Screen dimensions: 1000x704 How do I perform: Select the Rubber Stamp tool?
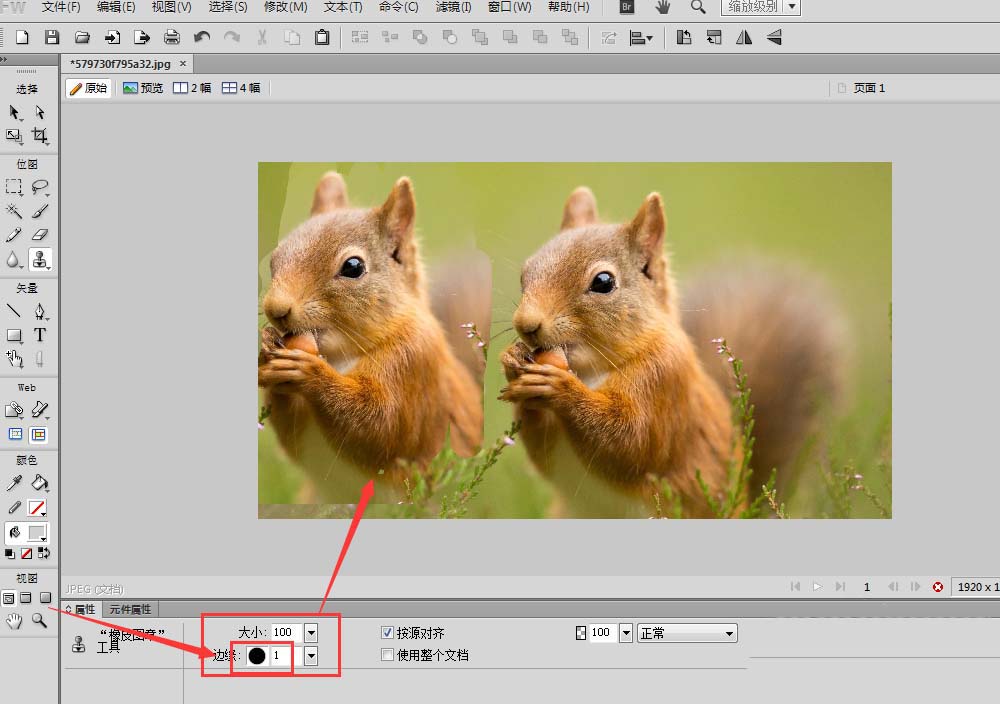40,260
